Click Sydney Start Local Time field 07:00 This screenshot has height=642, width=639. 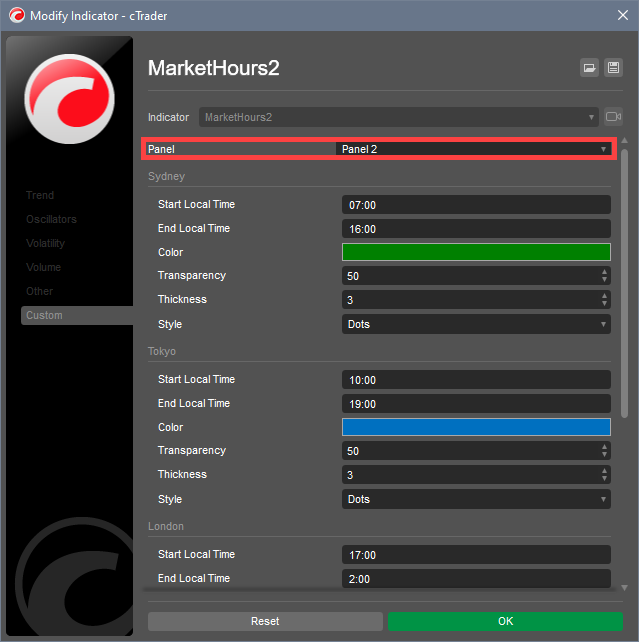[x=476, y=205]
